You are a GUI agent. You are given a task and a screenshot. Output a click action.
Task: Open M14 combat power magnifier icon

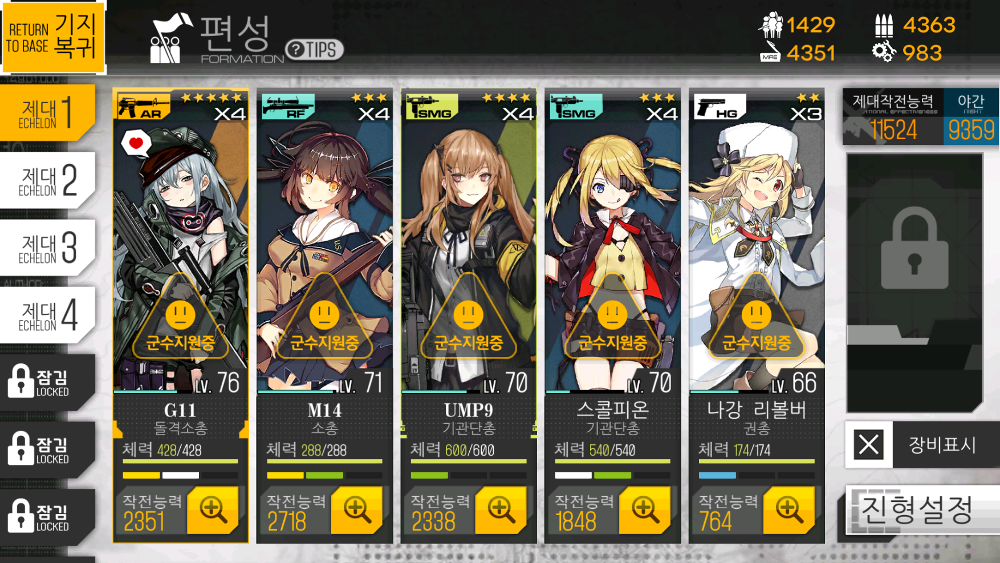[357, 509]
